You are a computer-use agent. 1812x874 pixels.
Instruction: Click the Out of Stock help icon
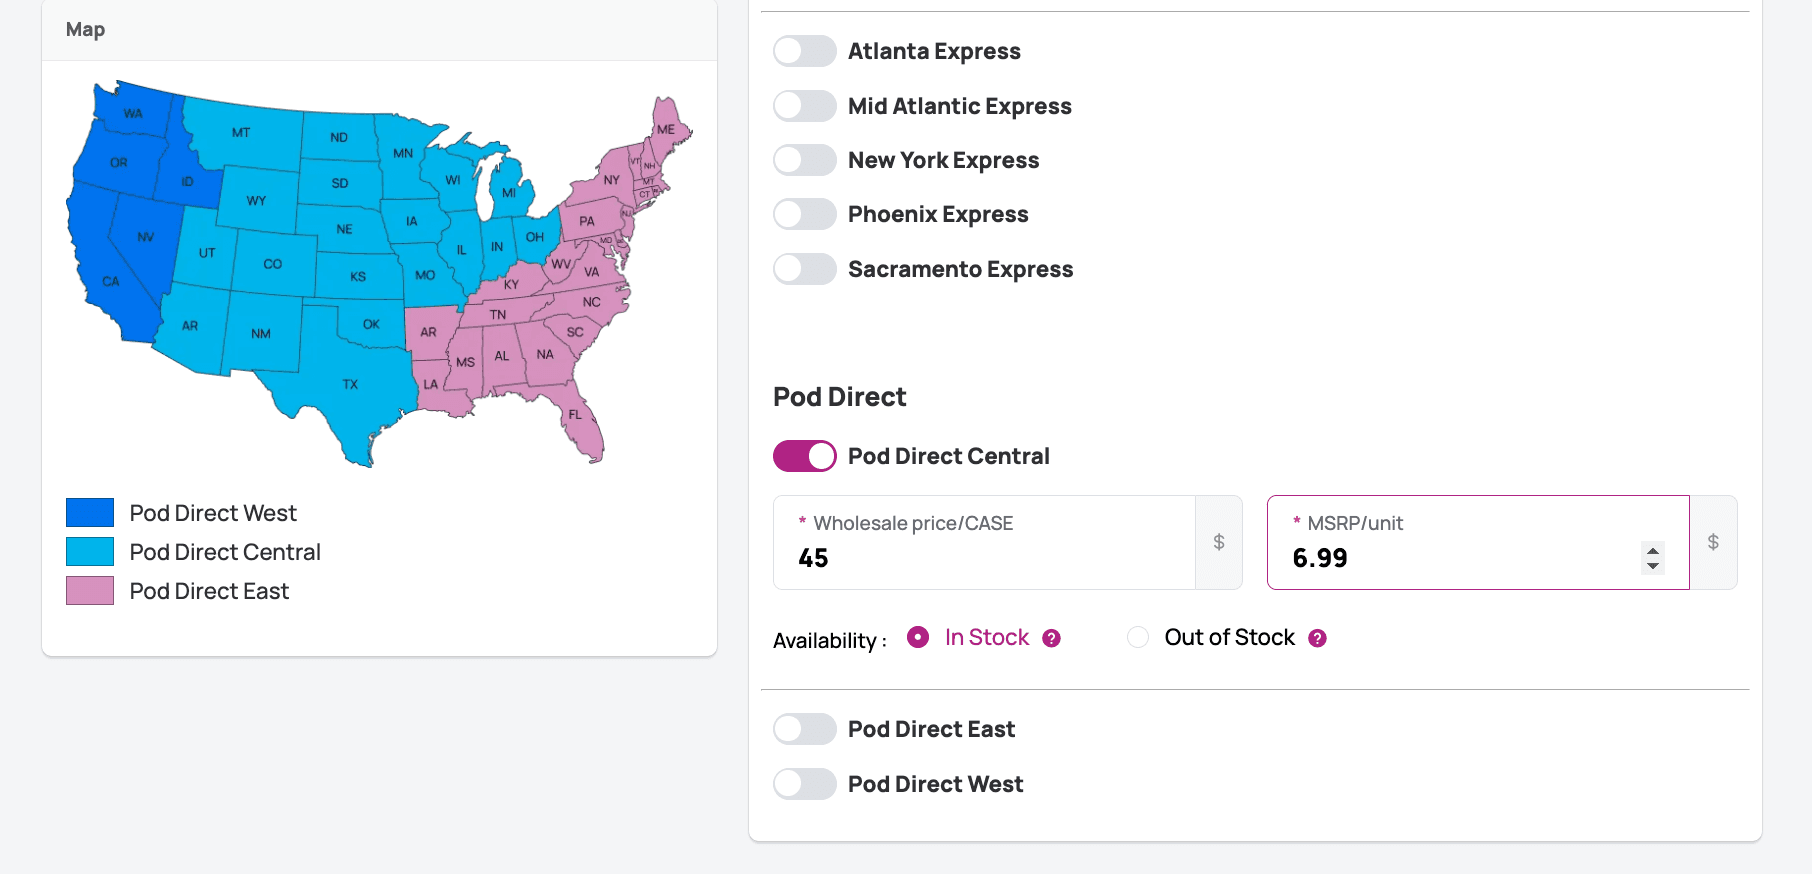[1317, 639]
